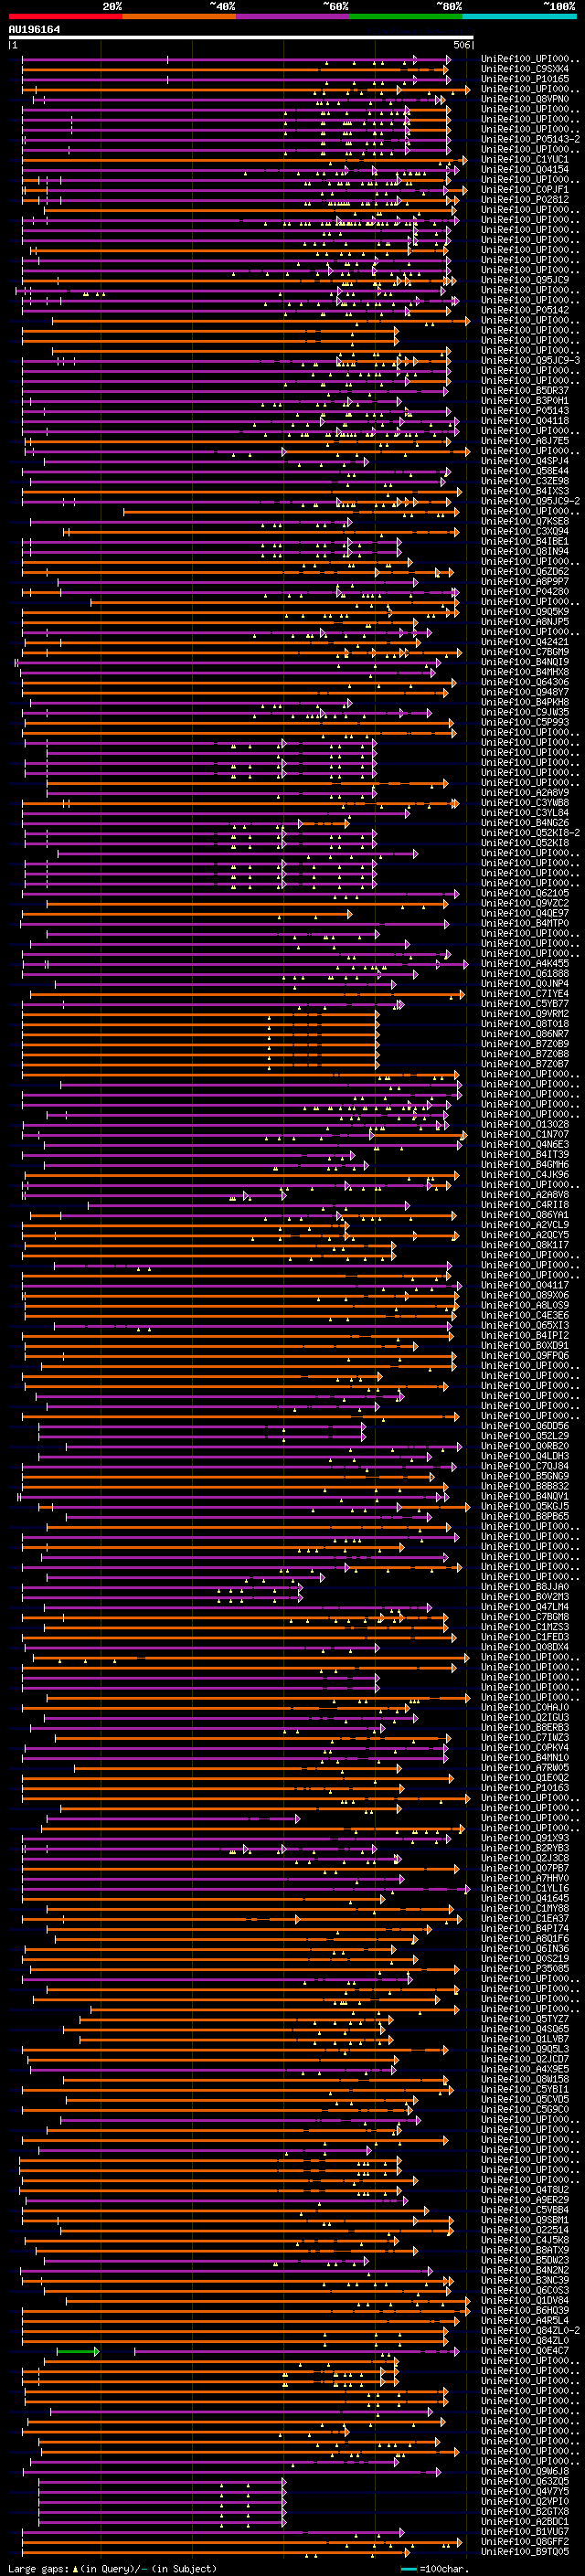Select hit label UniRef100_Q5TYZ7
585x2576 pixels.
(525, 2019)
